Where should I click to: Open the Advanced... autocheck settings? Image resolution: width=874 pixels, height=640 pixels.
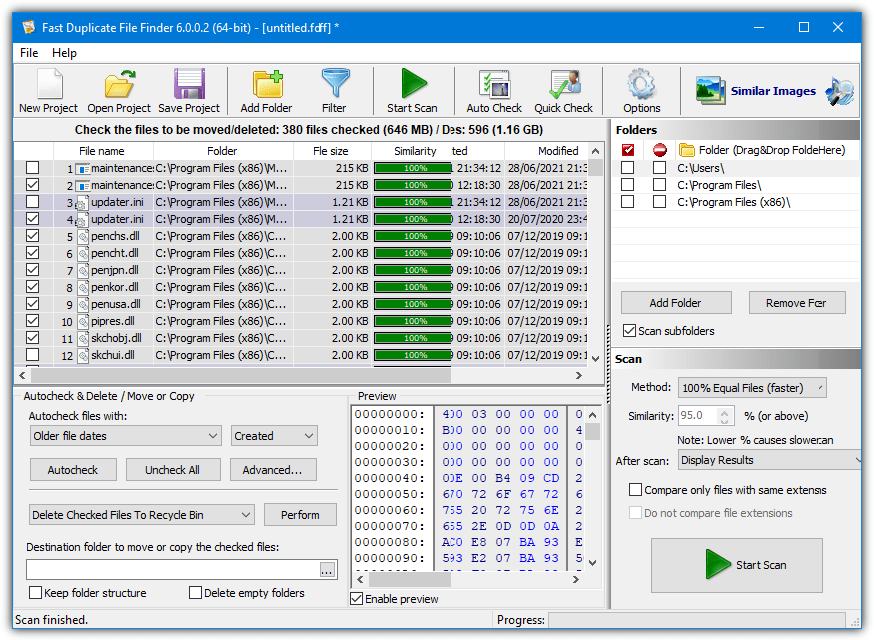coord(273,470)
